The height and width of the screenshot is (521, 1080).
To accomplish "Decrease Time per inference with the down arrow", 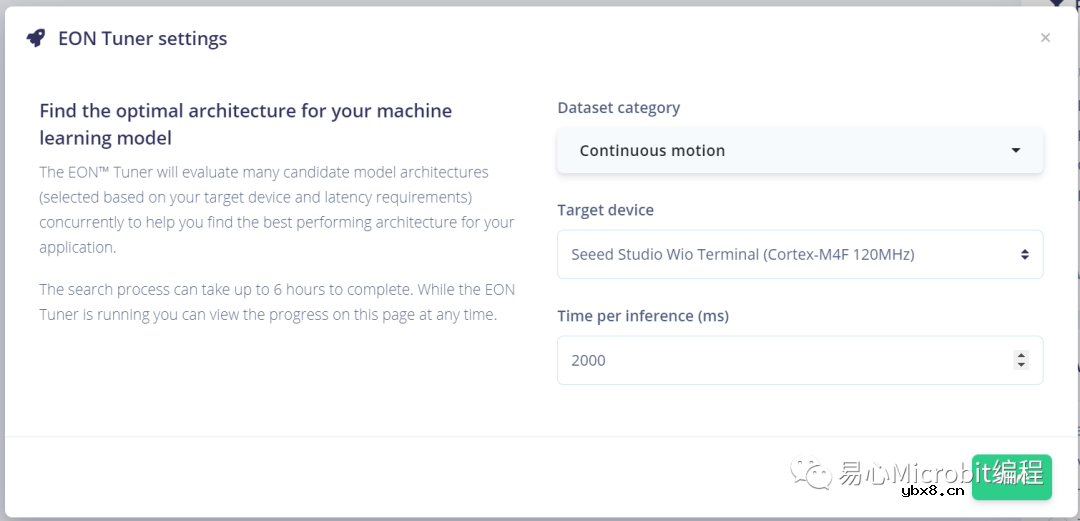I will pos(1021,365).
